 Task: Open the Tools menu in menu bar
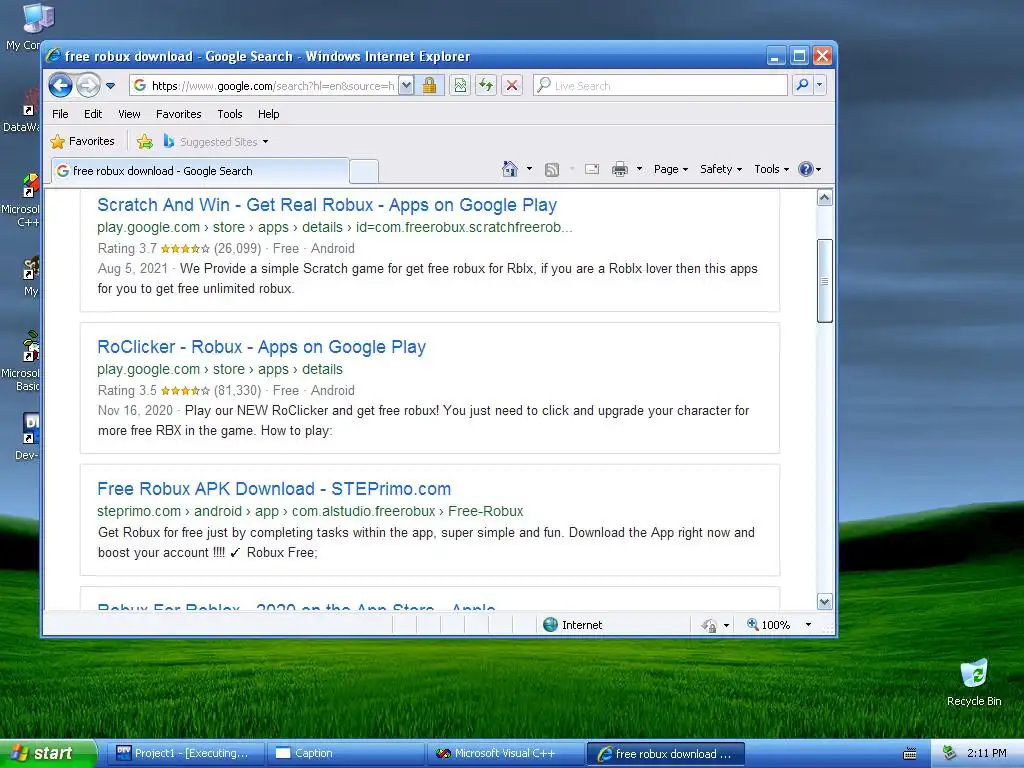coord(230,114)
